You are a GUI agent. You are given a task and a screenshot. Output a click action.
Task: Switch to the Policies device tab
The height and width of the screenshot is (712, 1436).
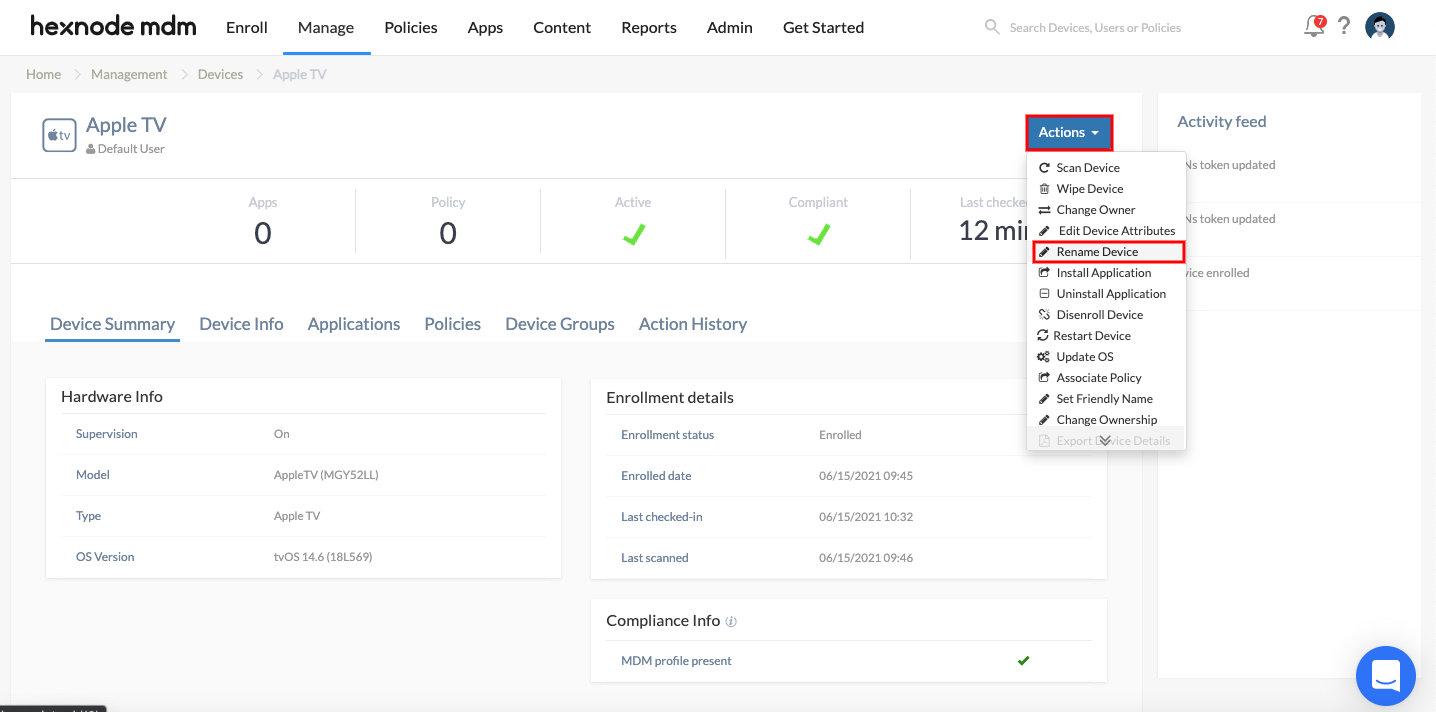[453, 324]
